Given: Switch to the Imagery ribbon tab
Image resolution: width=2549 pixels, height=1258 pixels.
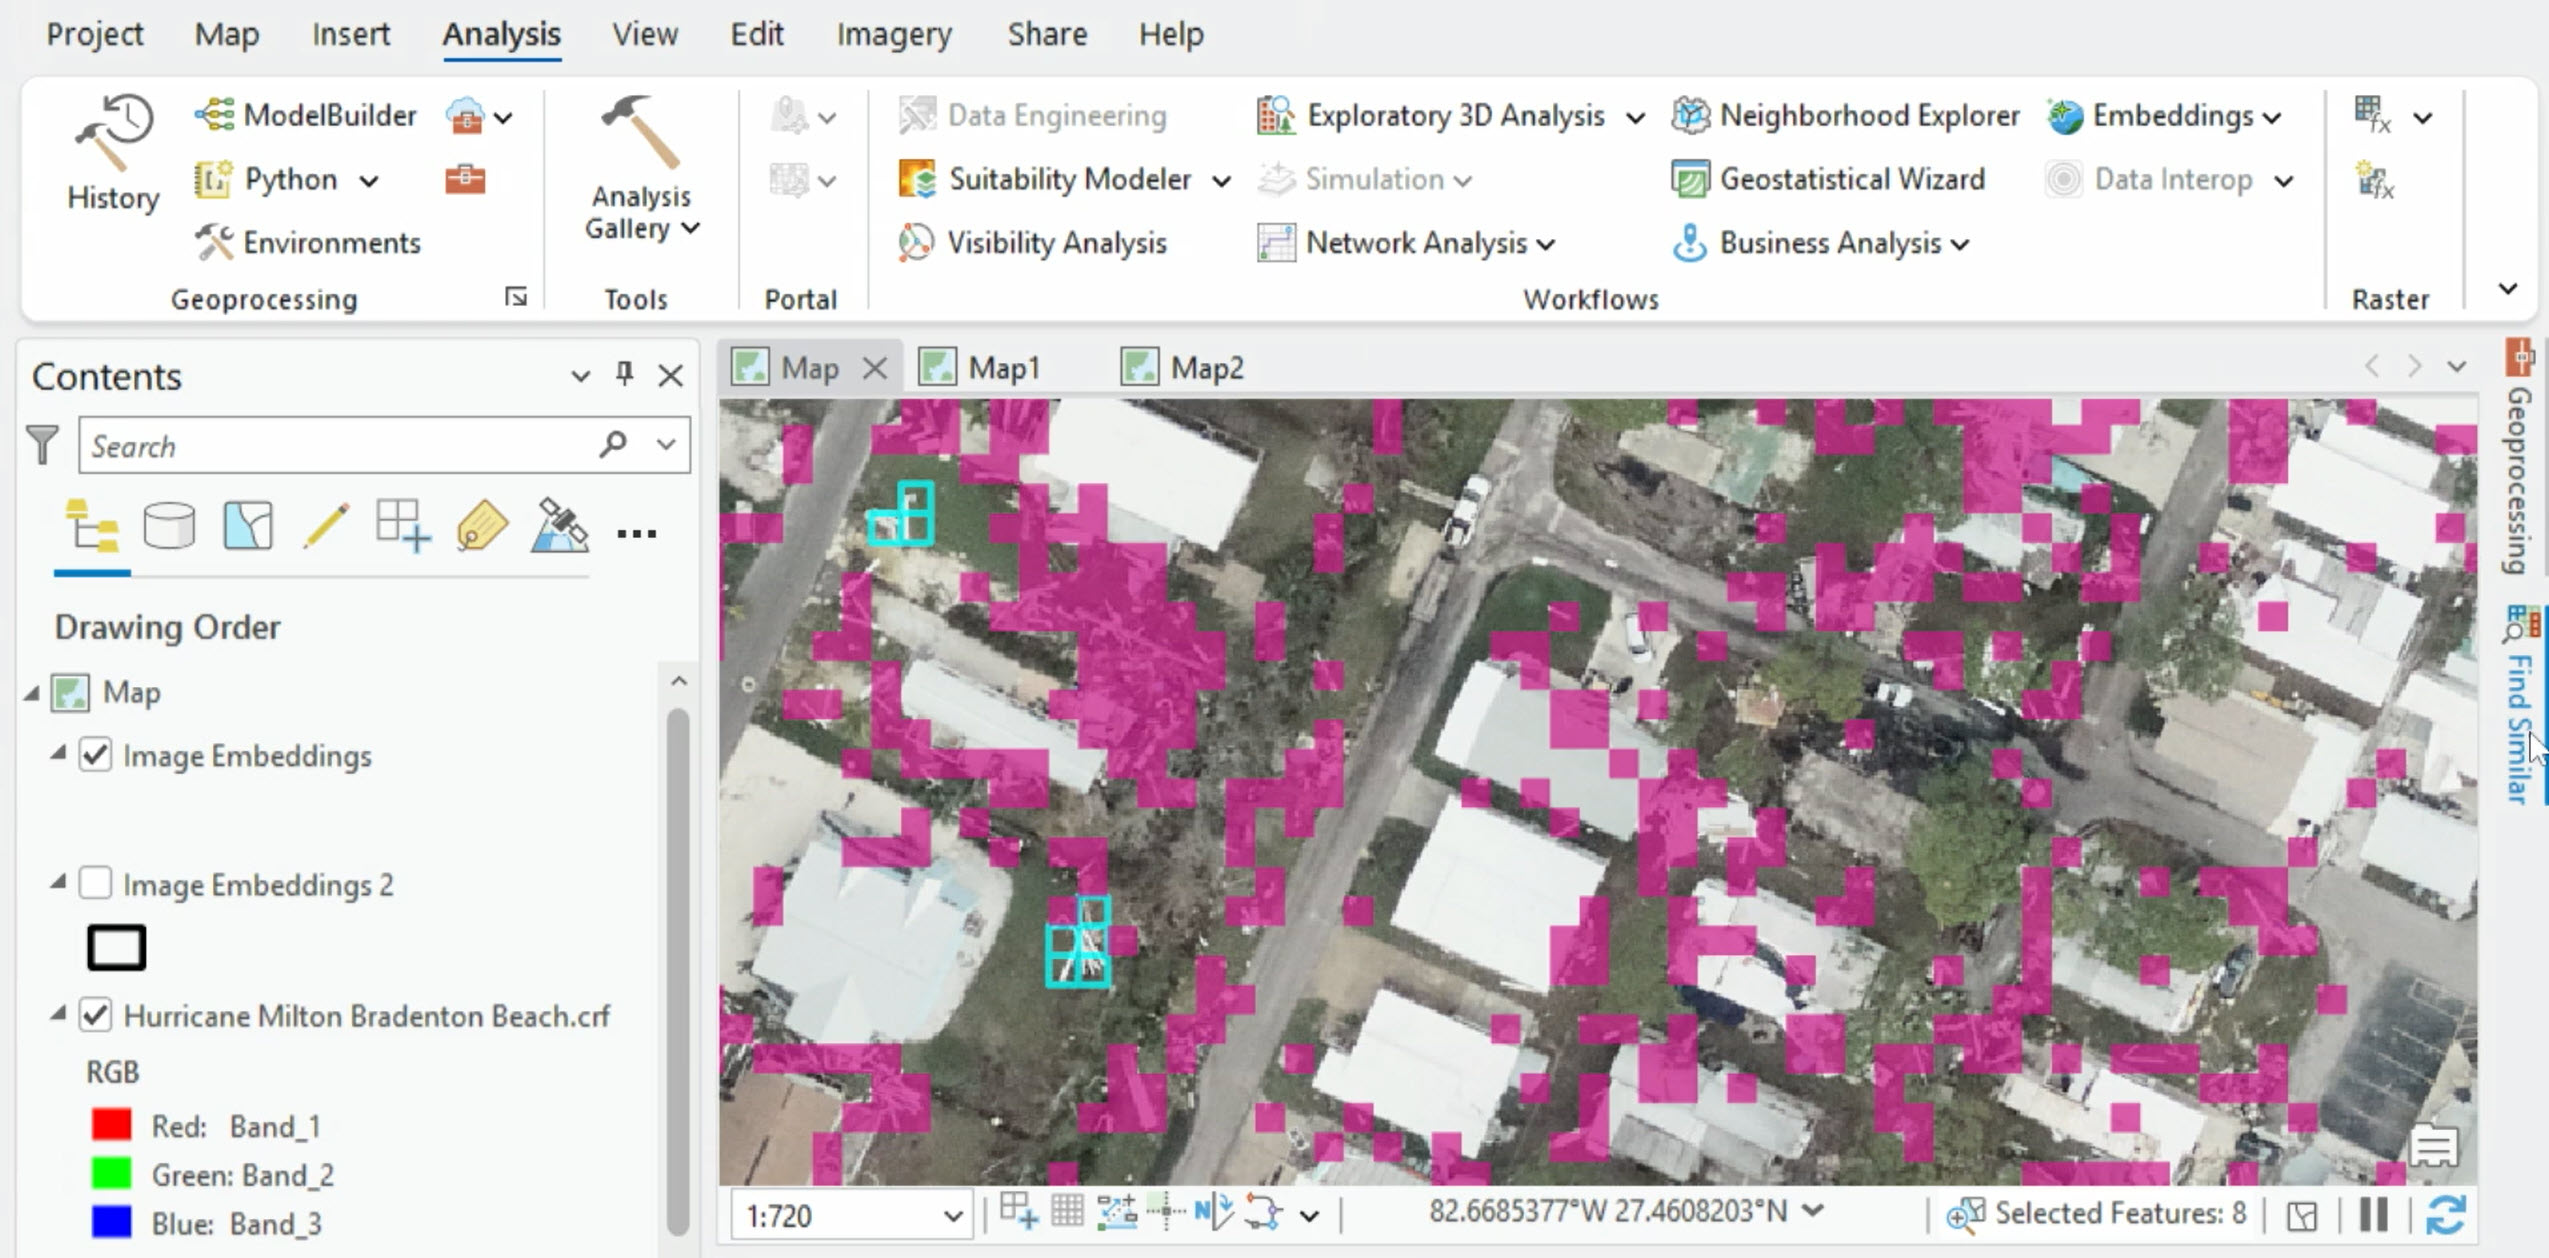Looking at the screenshot, I should [x=893, y=33].
